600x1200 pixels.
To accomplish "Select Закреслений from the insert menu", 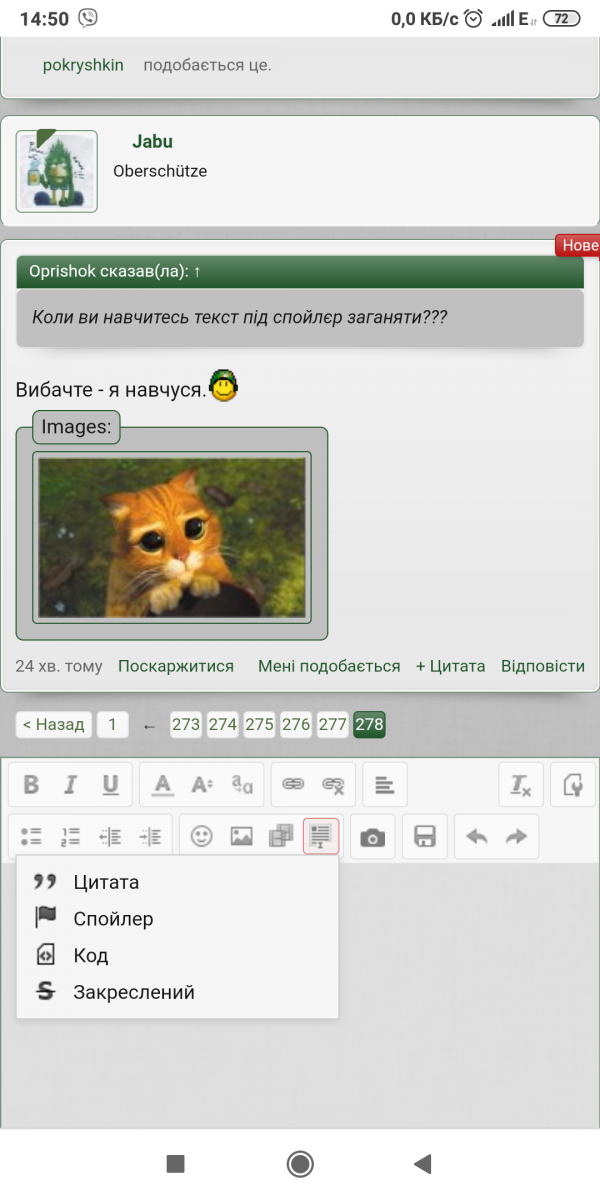I will [x=177, y=992].
